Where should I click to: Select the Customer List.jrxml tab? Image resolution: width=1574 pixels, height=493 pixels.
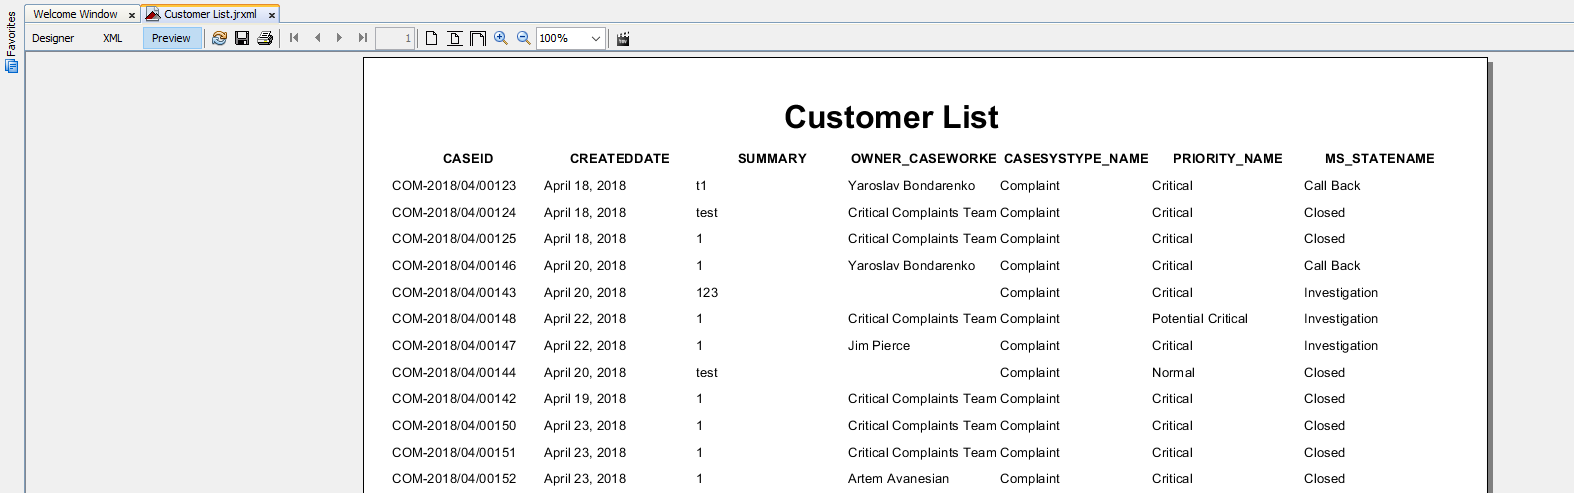[210, 14]
